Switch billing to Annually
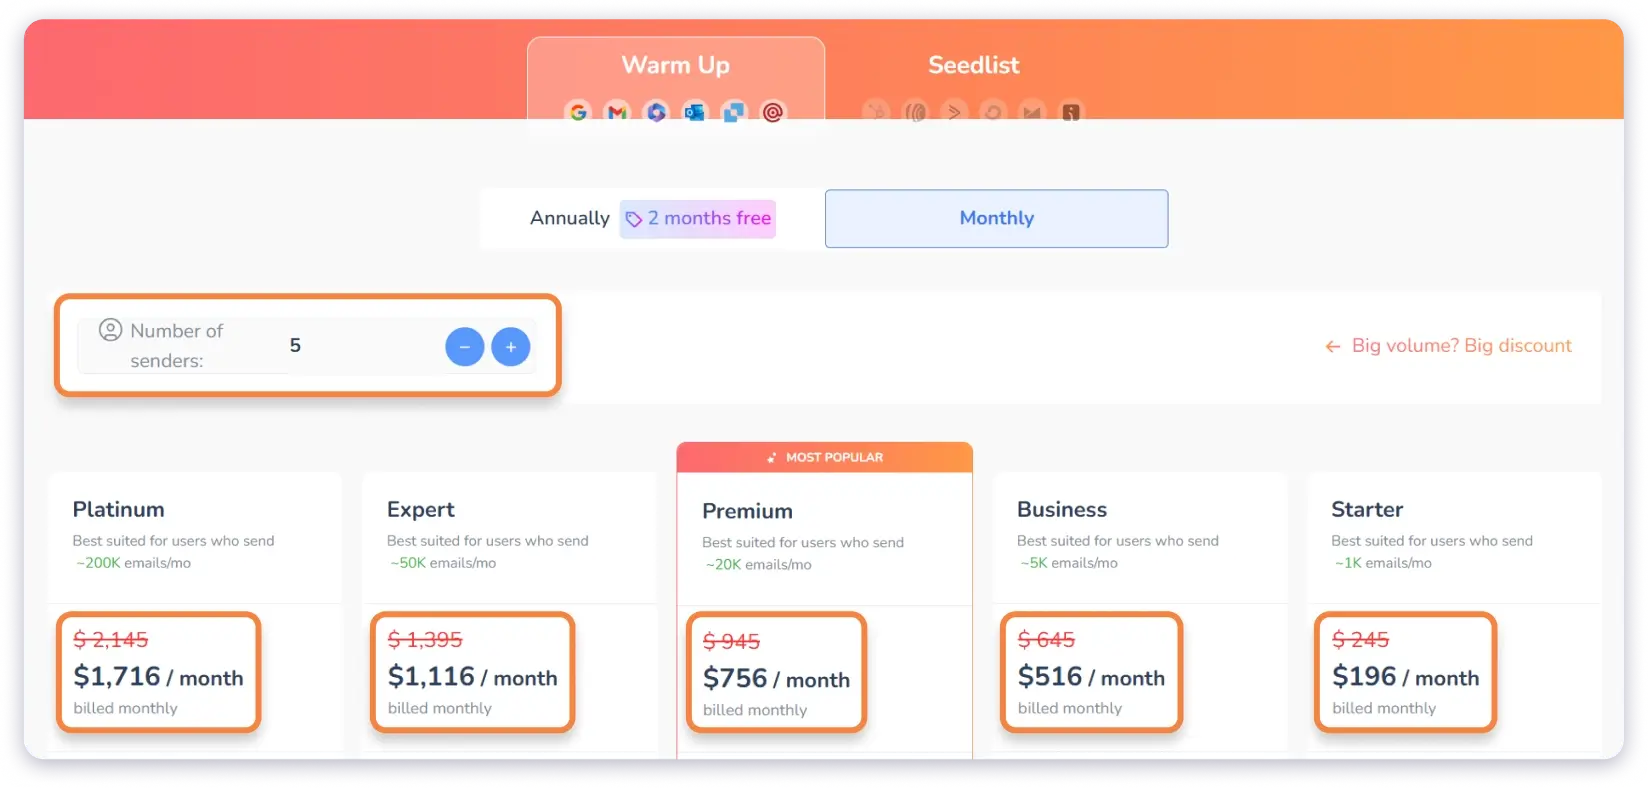This screenshot has height=788, width=1648. pyautogui.click(x=570, y=218)
